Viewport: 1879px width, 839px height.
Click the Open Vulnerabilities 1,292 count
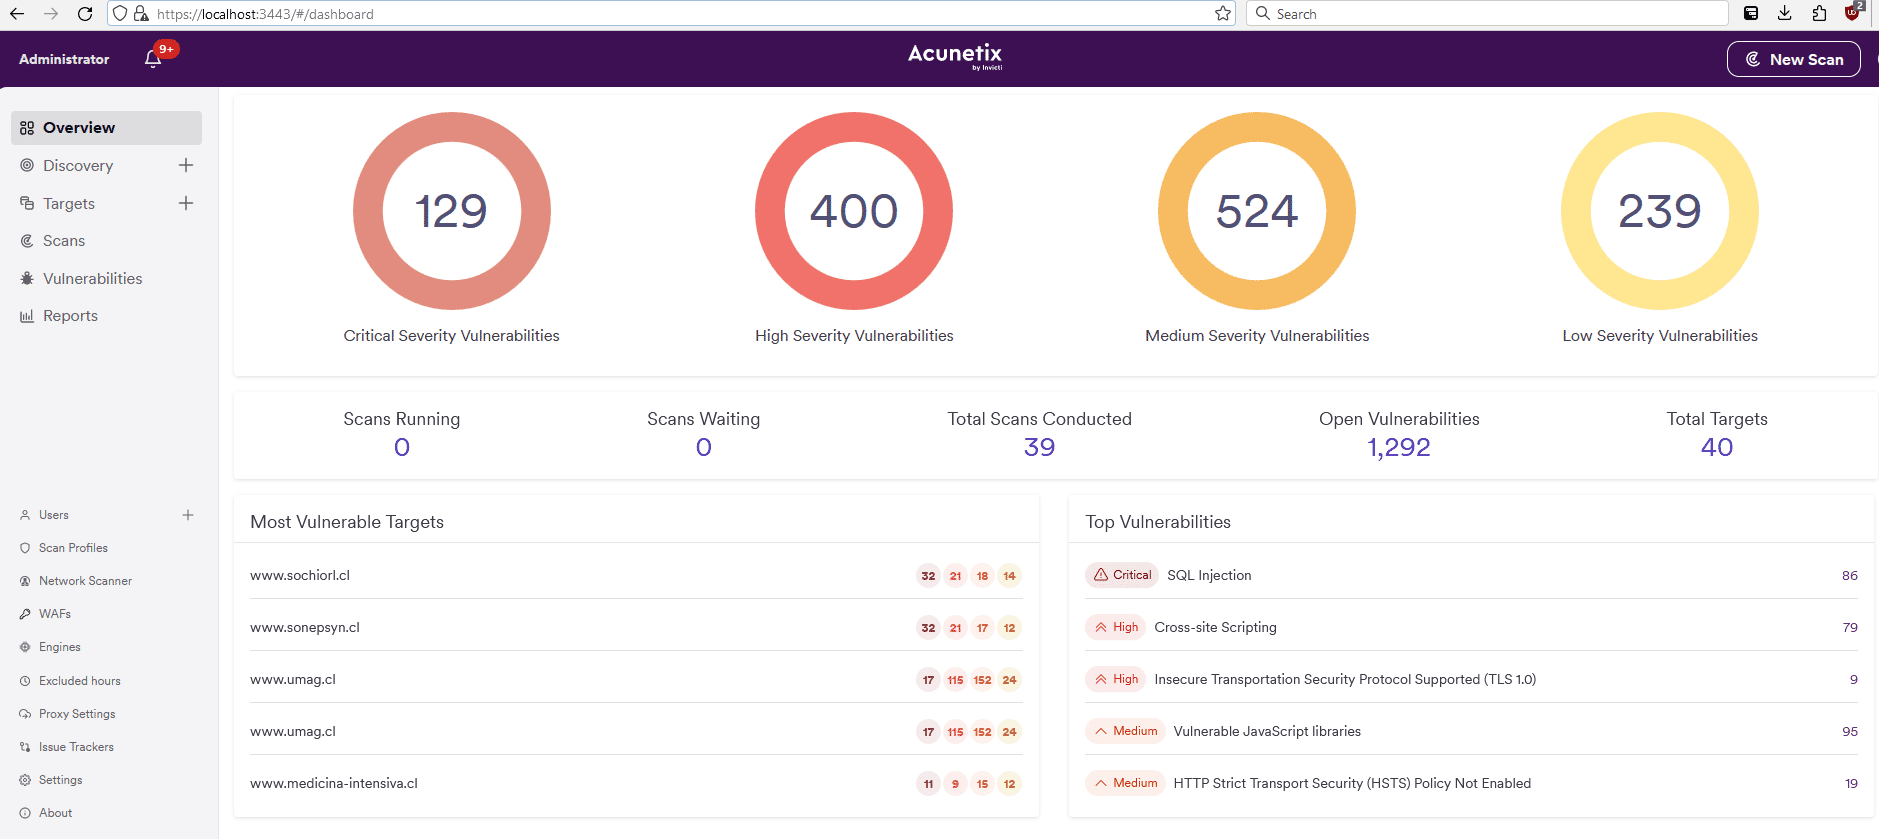pos(1398,447)
